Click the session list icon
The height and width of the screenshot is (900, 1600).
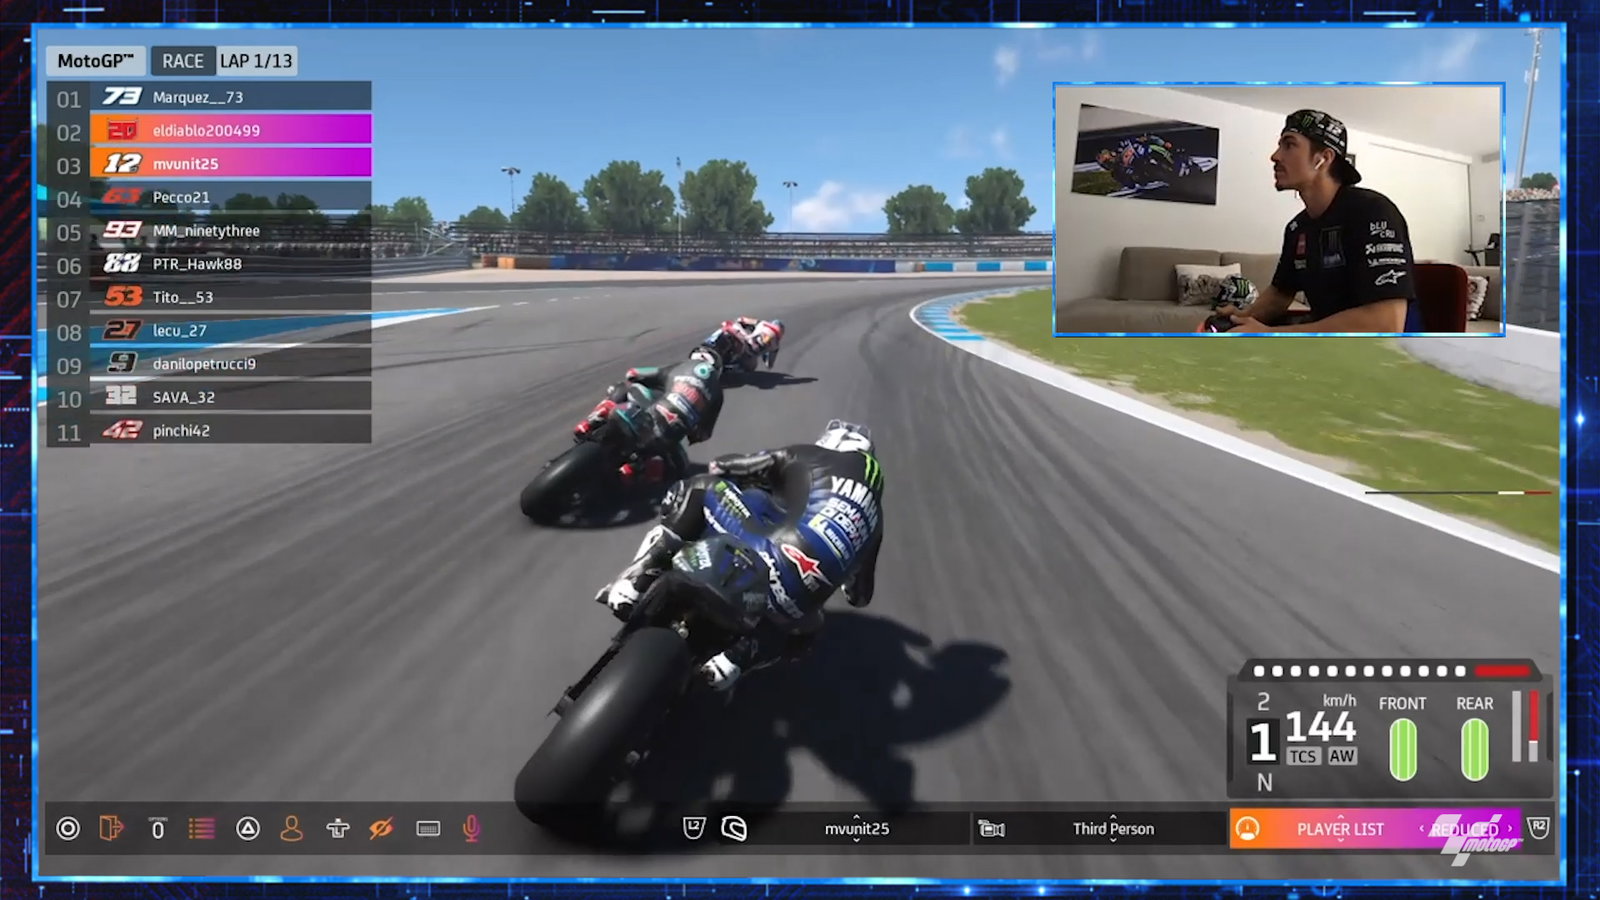click(200, 828)
